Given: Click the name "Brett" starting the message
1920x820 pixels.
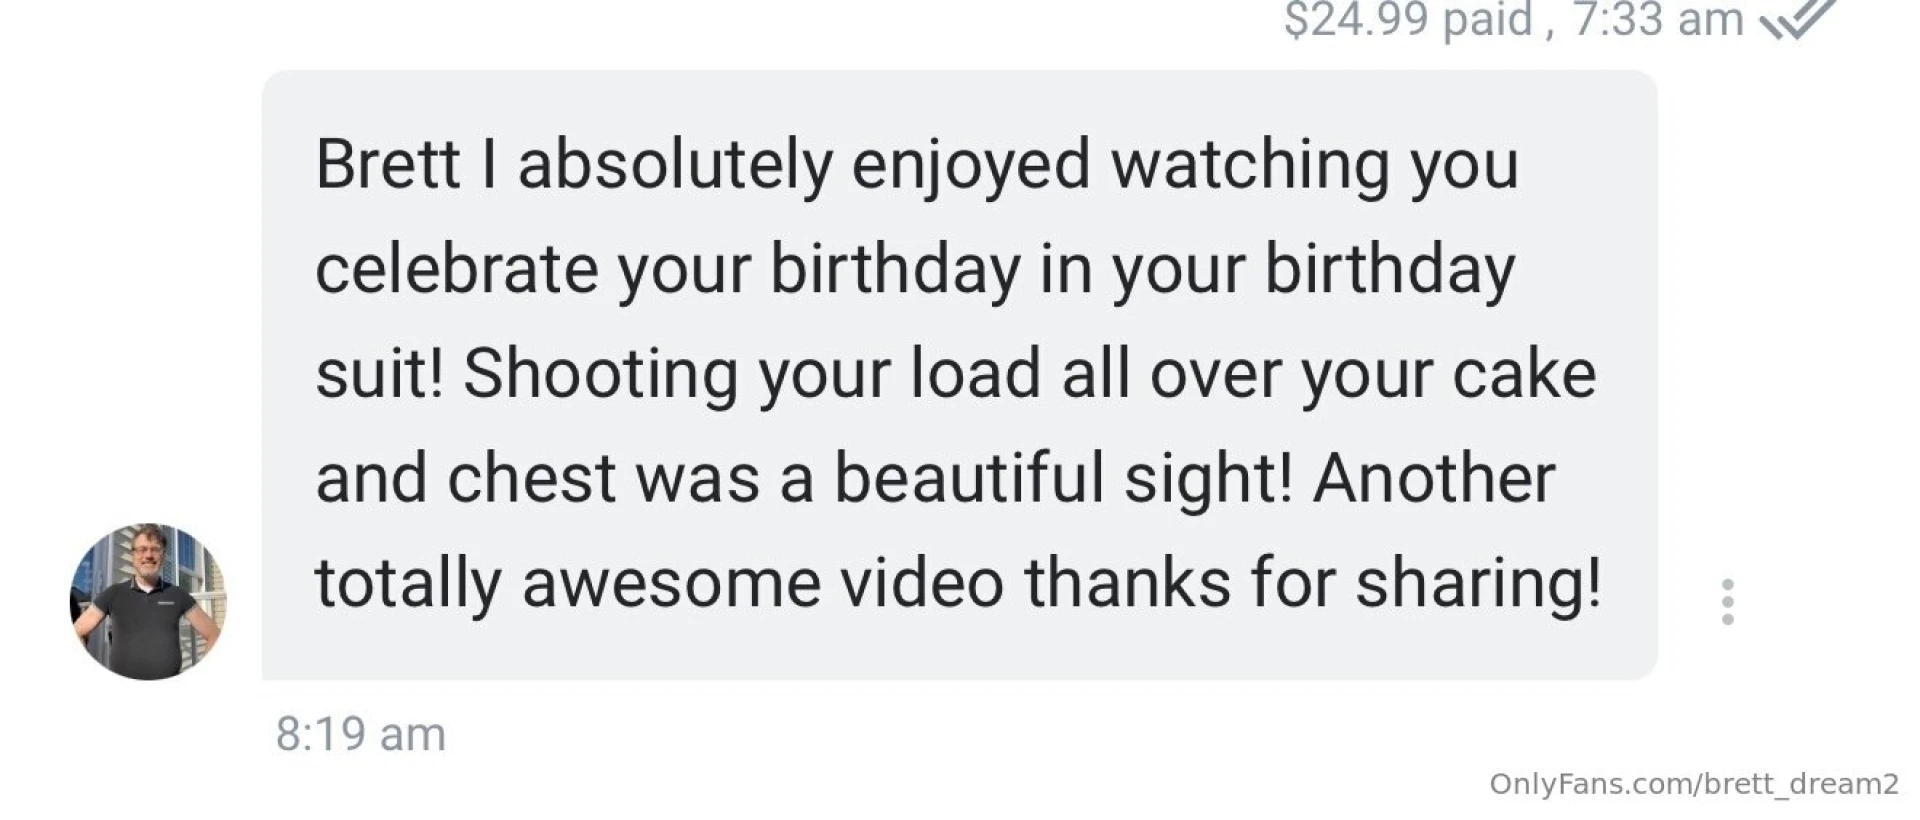Looking at the screenshot, I should (387, 164).
